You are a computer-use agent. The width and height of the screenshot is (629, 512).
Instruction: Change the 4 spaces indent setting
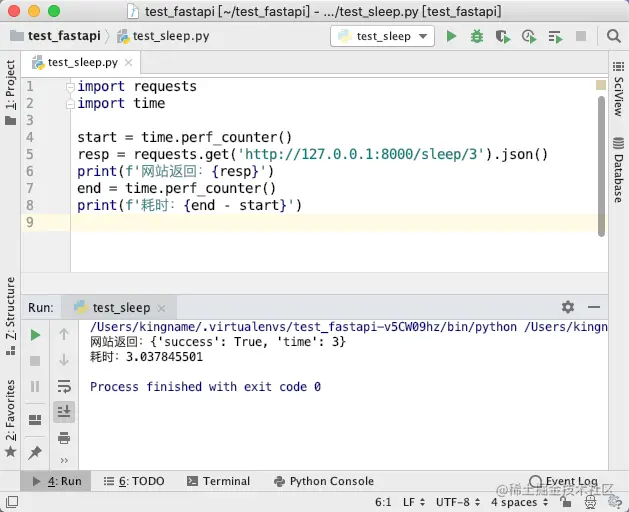[519, 502]
